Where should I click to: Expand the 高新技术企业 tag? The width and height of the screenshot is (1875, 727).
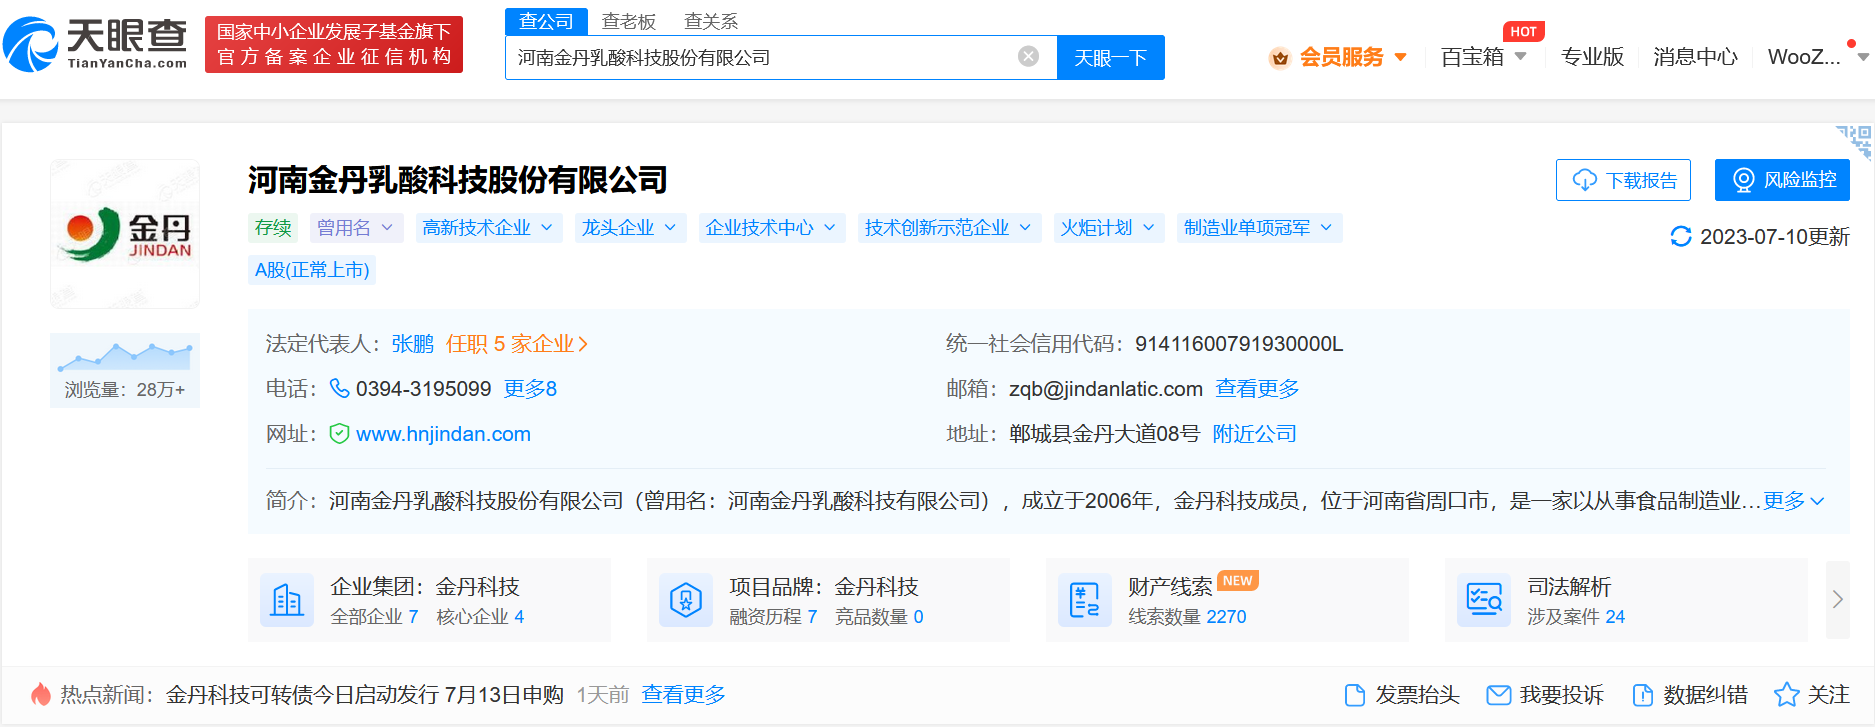[487, 228]
